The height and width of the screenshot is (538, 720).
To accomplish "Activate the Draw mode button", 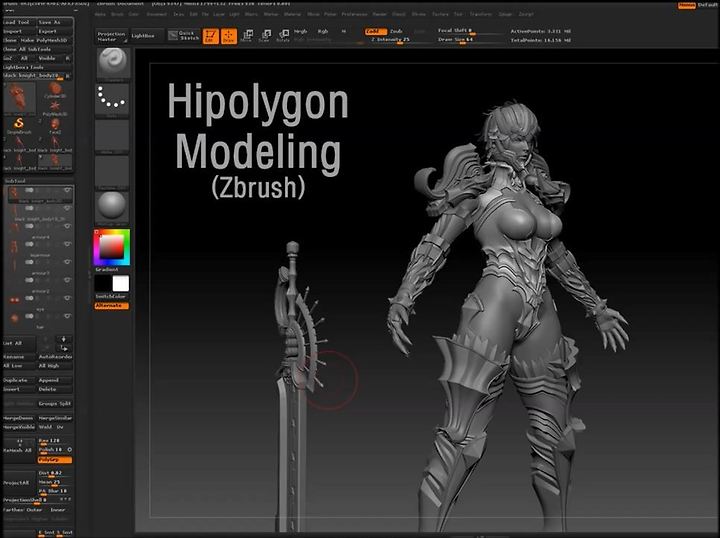I will [x=229, y=36].
